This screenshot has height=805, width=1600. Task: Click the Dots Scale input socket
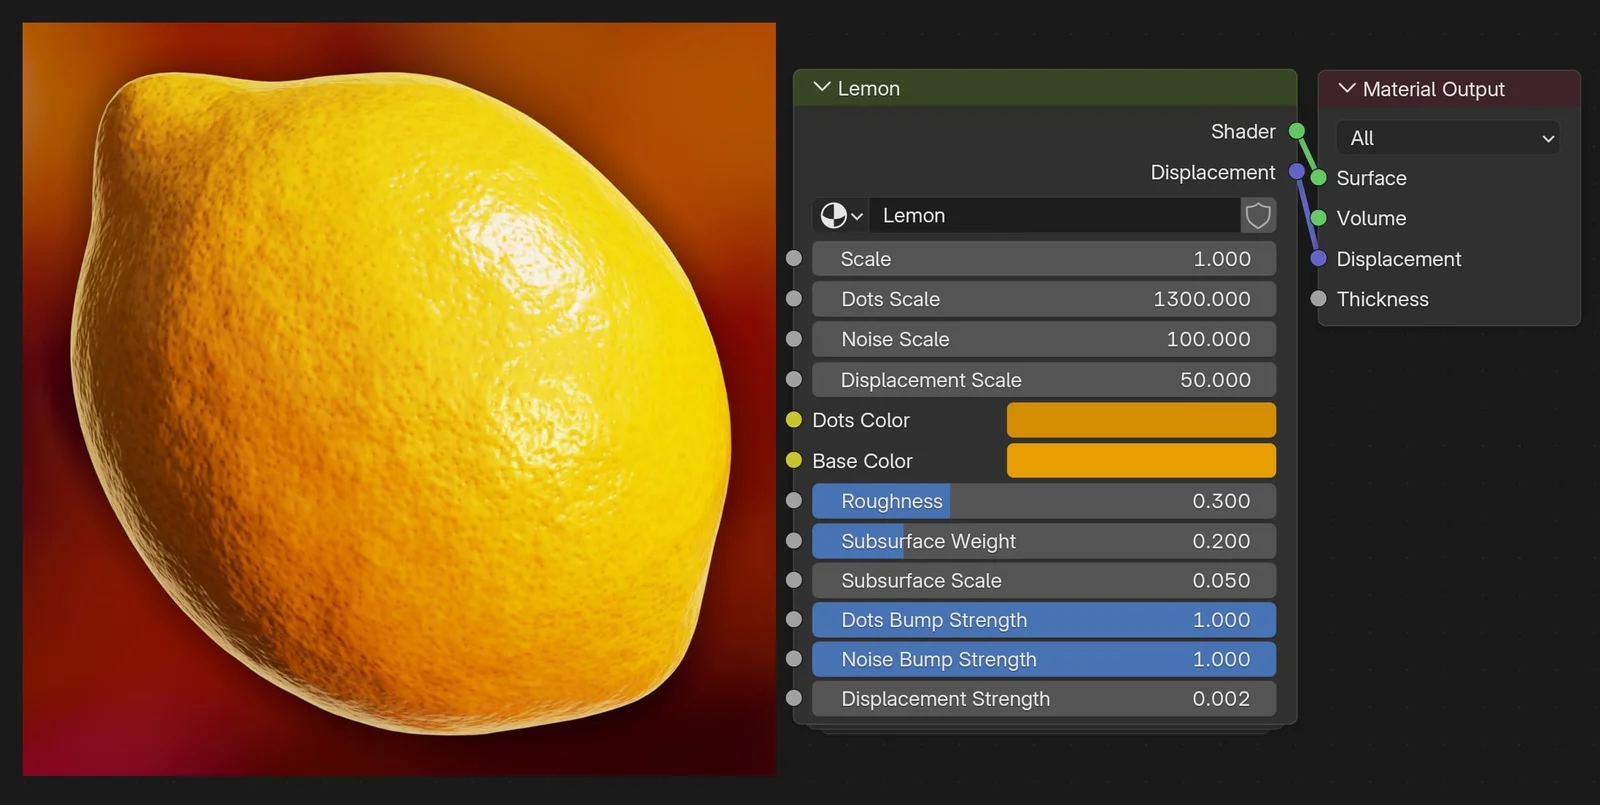(x=794, y=299)
